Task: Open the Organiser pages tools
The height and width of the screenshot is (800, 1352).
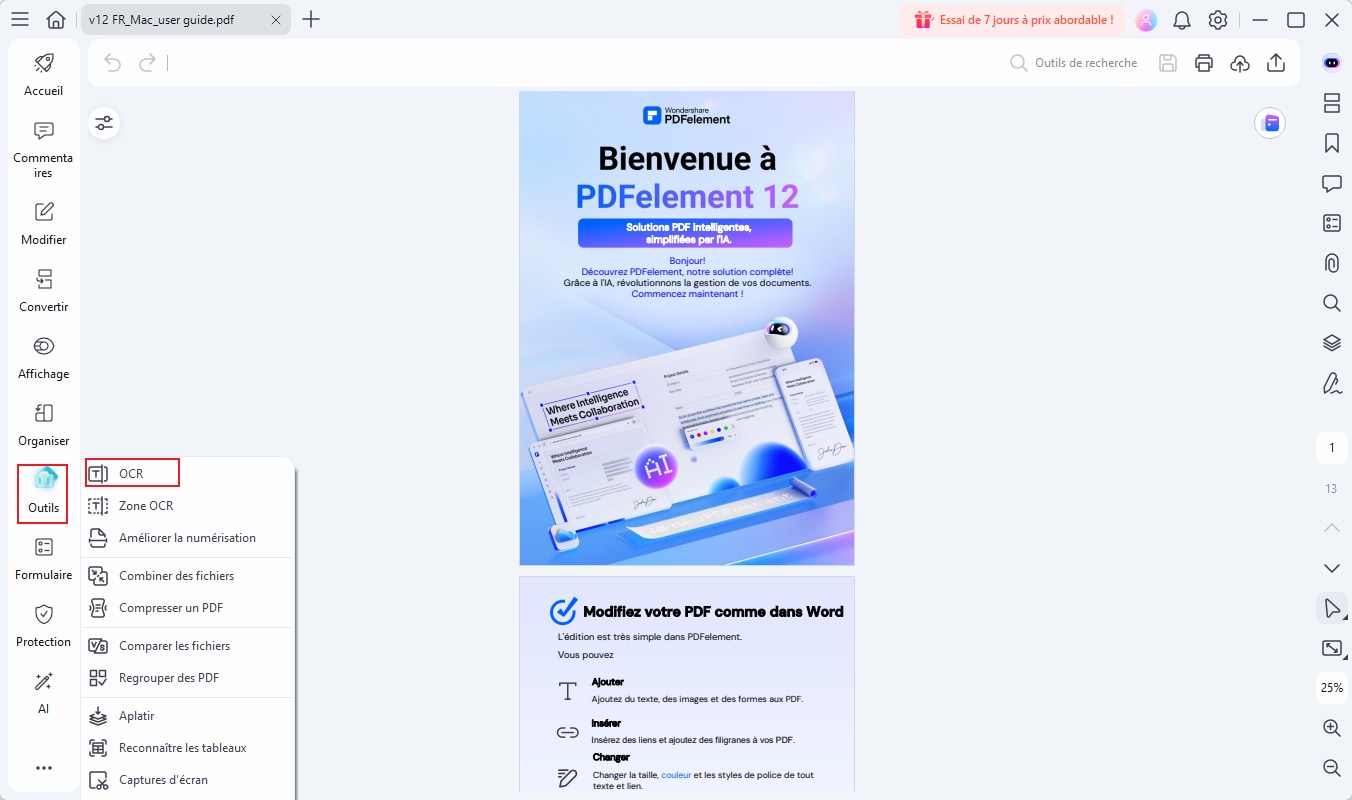Action: [x=43, y=425]
